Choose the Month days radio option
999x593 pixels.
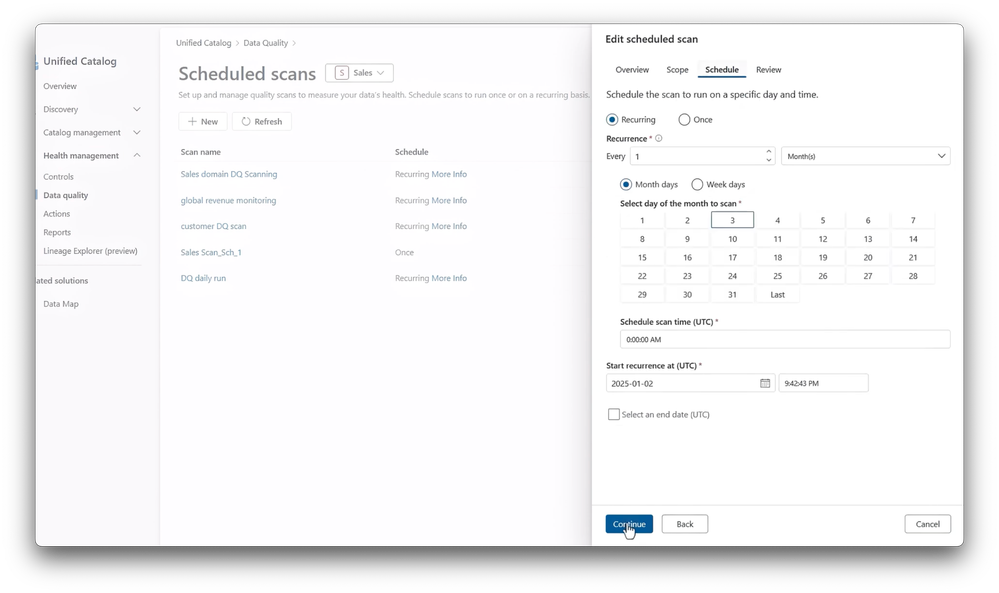(626, 185)
